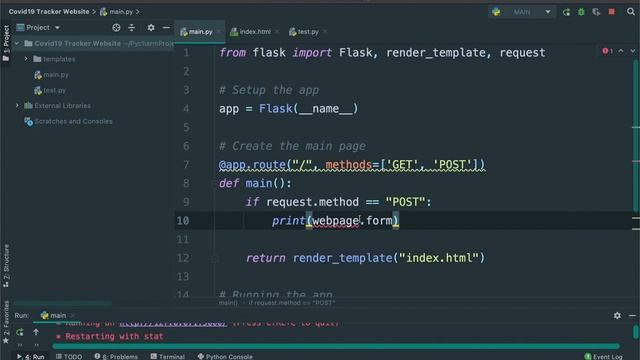The height and width of the screenshot is (360, 640).
Task: Rerun main from the Run panel
Action: tap(20, 332)
